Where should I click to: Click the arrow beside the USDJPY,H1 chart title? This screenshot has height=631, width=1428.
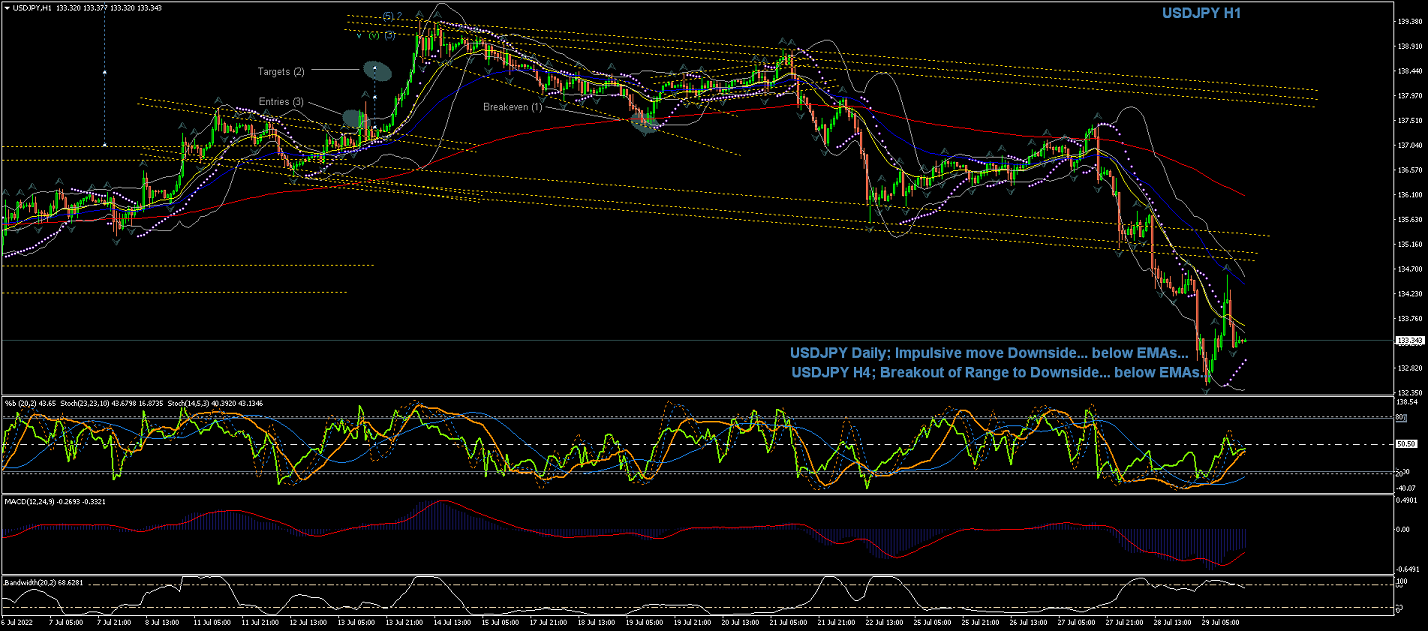click(6, 7)
